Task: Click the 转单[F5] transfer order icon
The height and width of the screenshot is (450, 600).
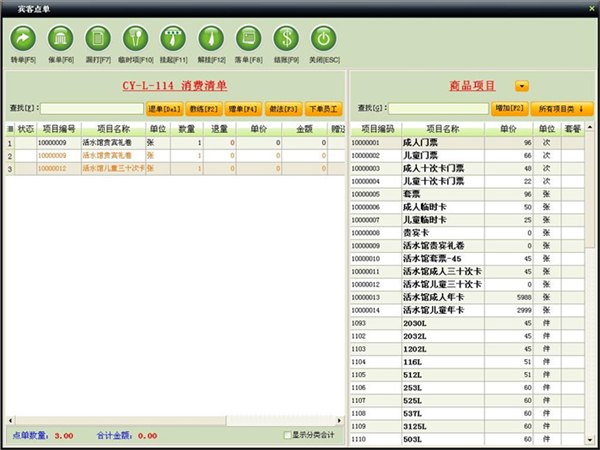Action: pyautogui.click(x=23, y=39)
